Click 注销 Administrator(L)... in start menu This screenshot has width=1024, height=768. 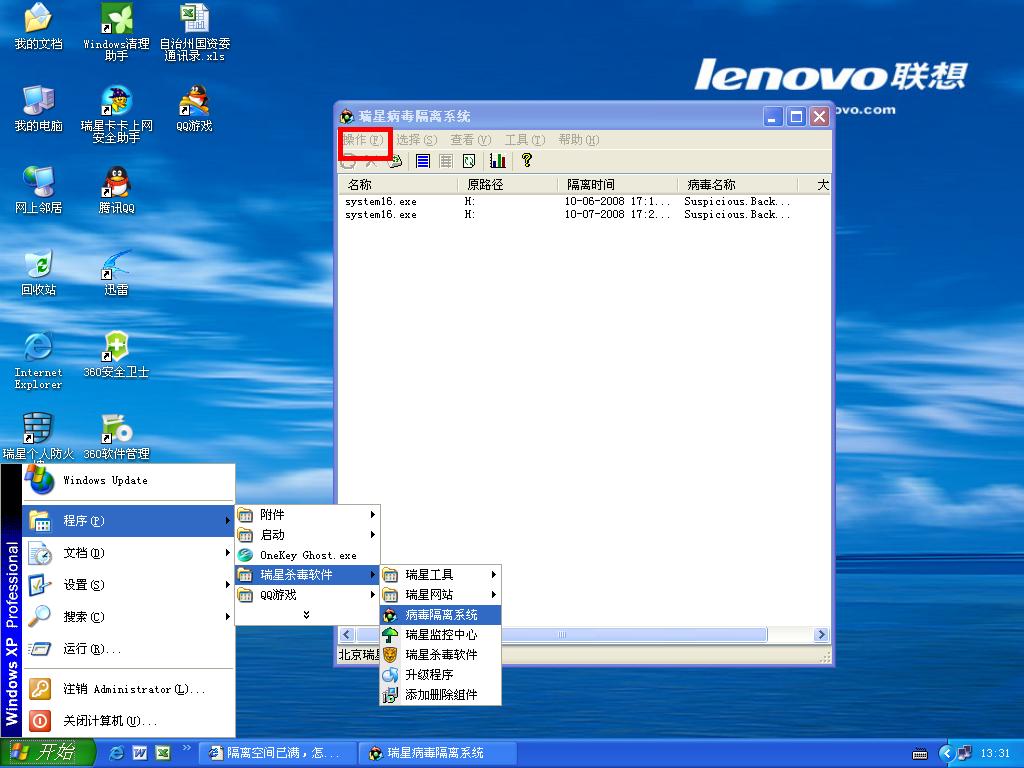[x=128, y=689]
